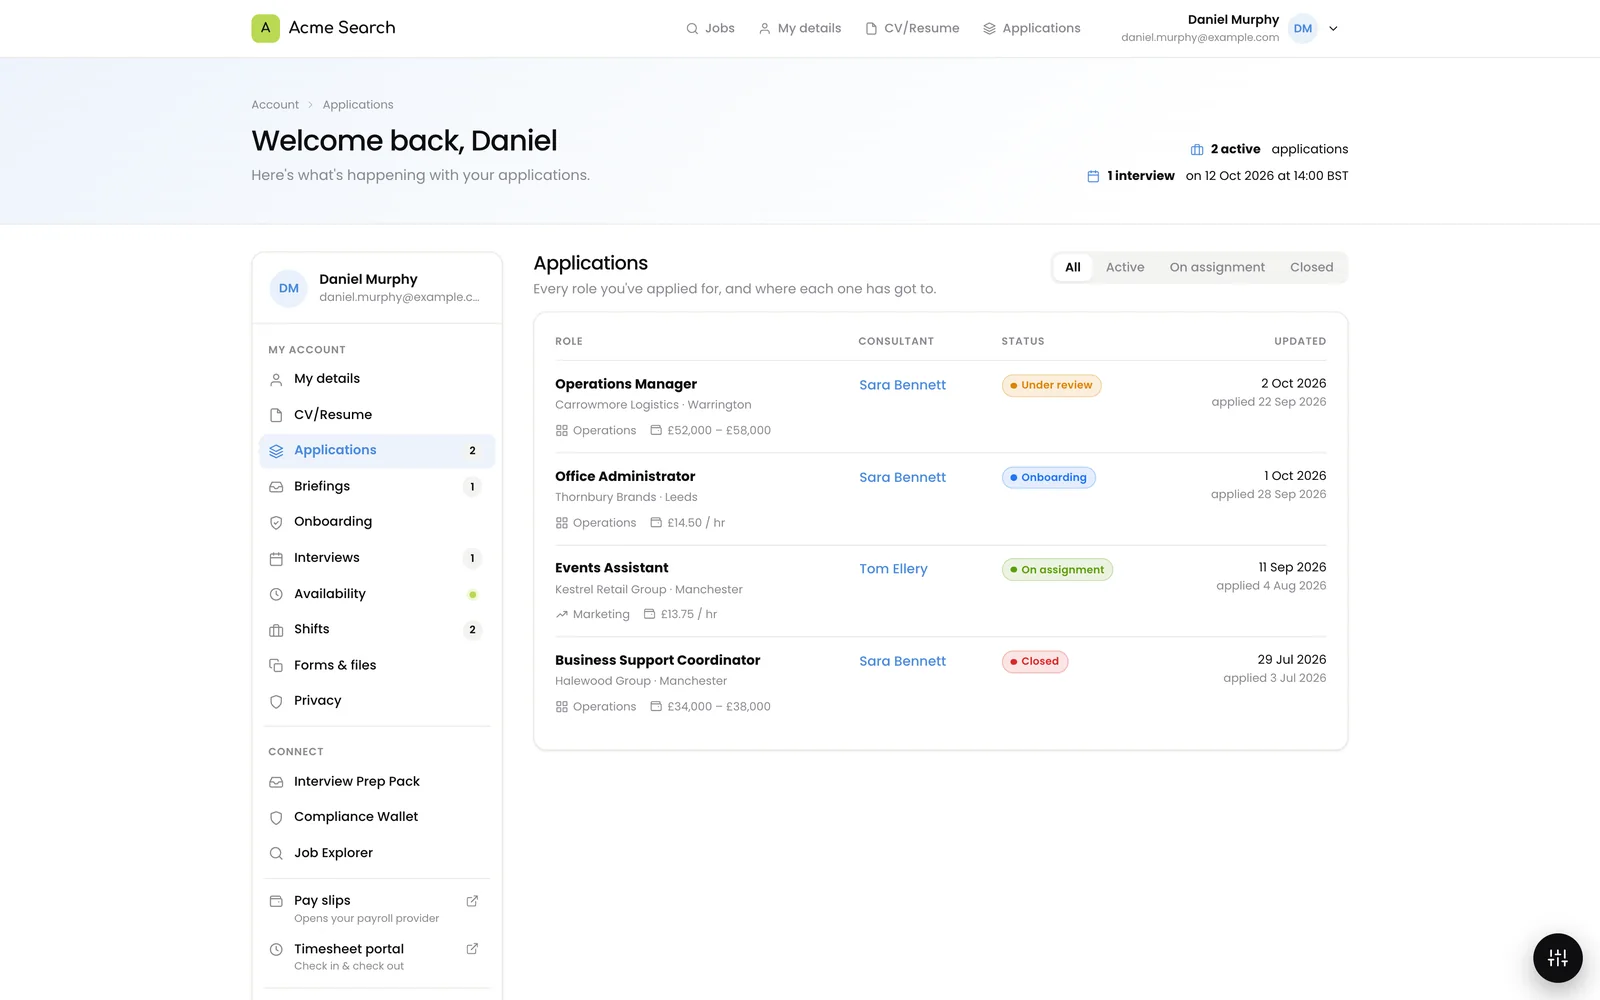Open the Operations Manager role
The height and width of the screenshot is (1000, 1600).
pyautogui.click(x=626, y=384)
